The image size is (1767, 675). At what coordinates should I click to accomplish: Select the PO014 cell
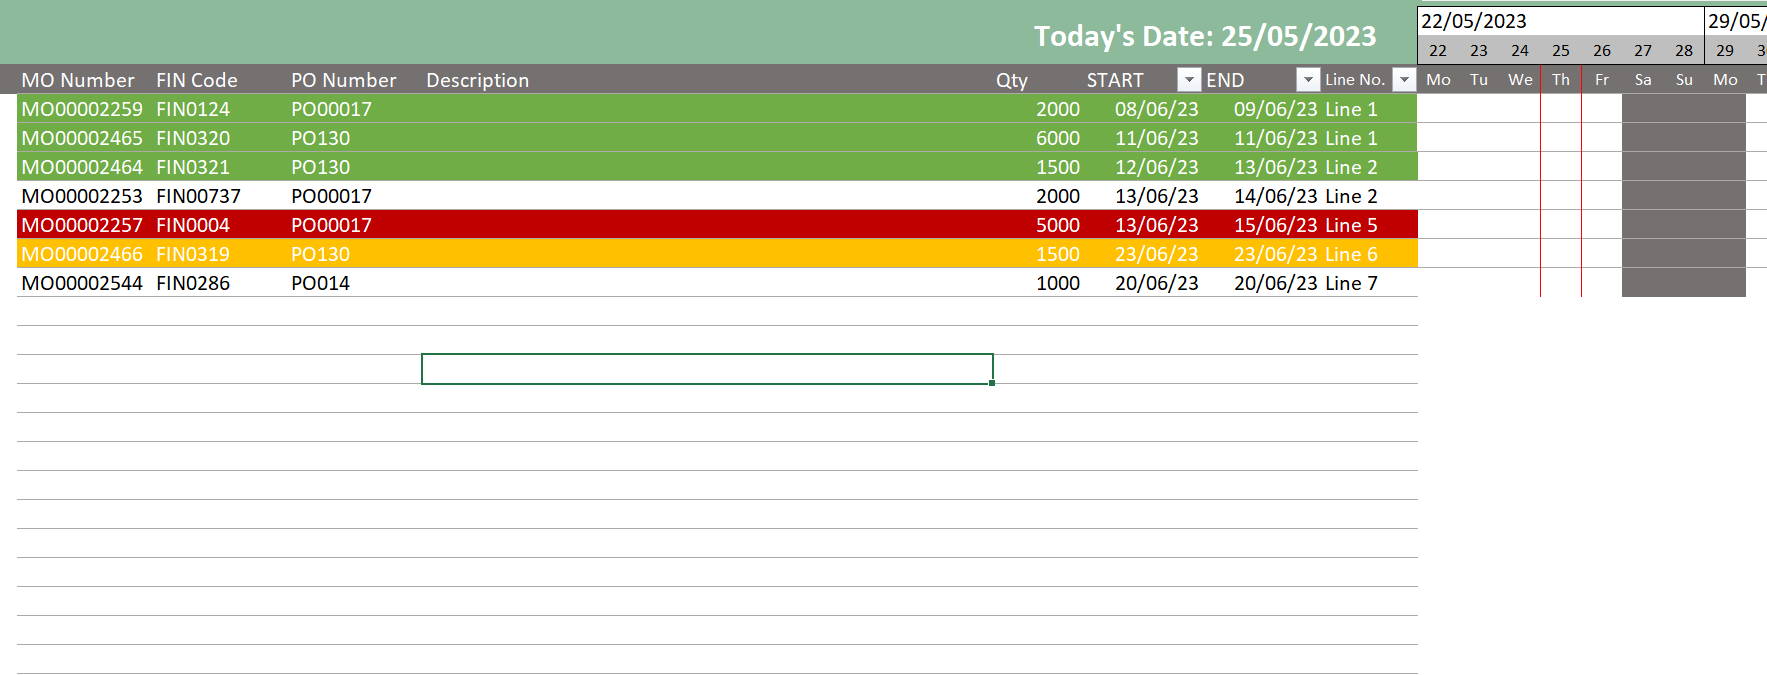tap(320, 283)
